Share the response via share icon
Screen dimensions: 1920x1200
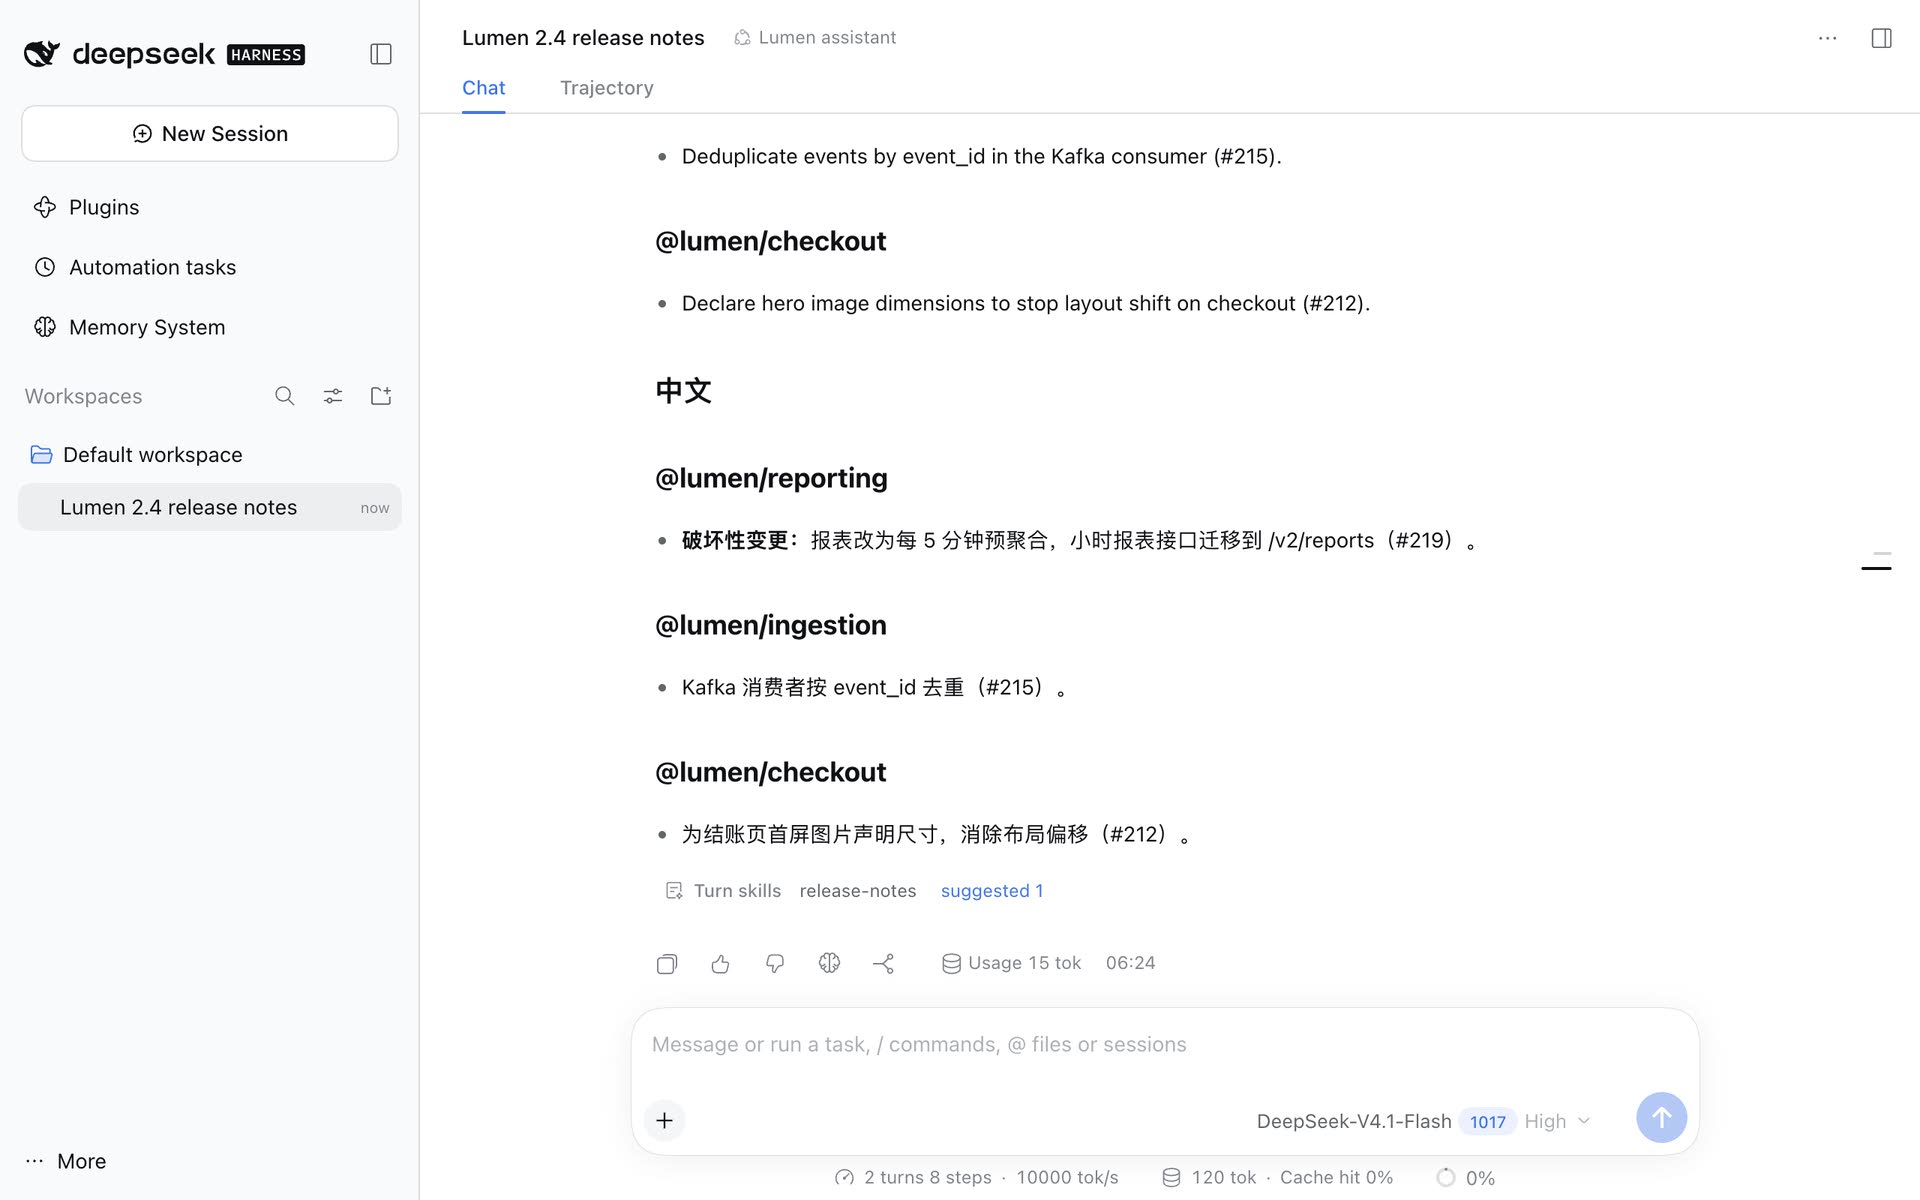[x=883, y=963]
